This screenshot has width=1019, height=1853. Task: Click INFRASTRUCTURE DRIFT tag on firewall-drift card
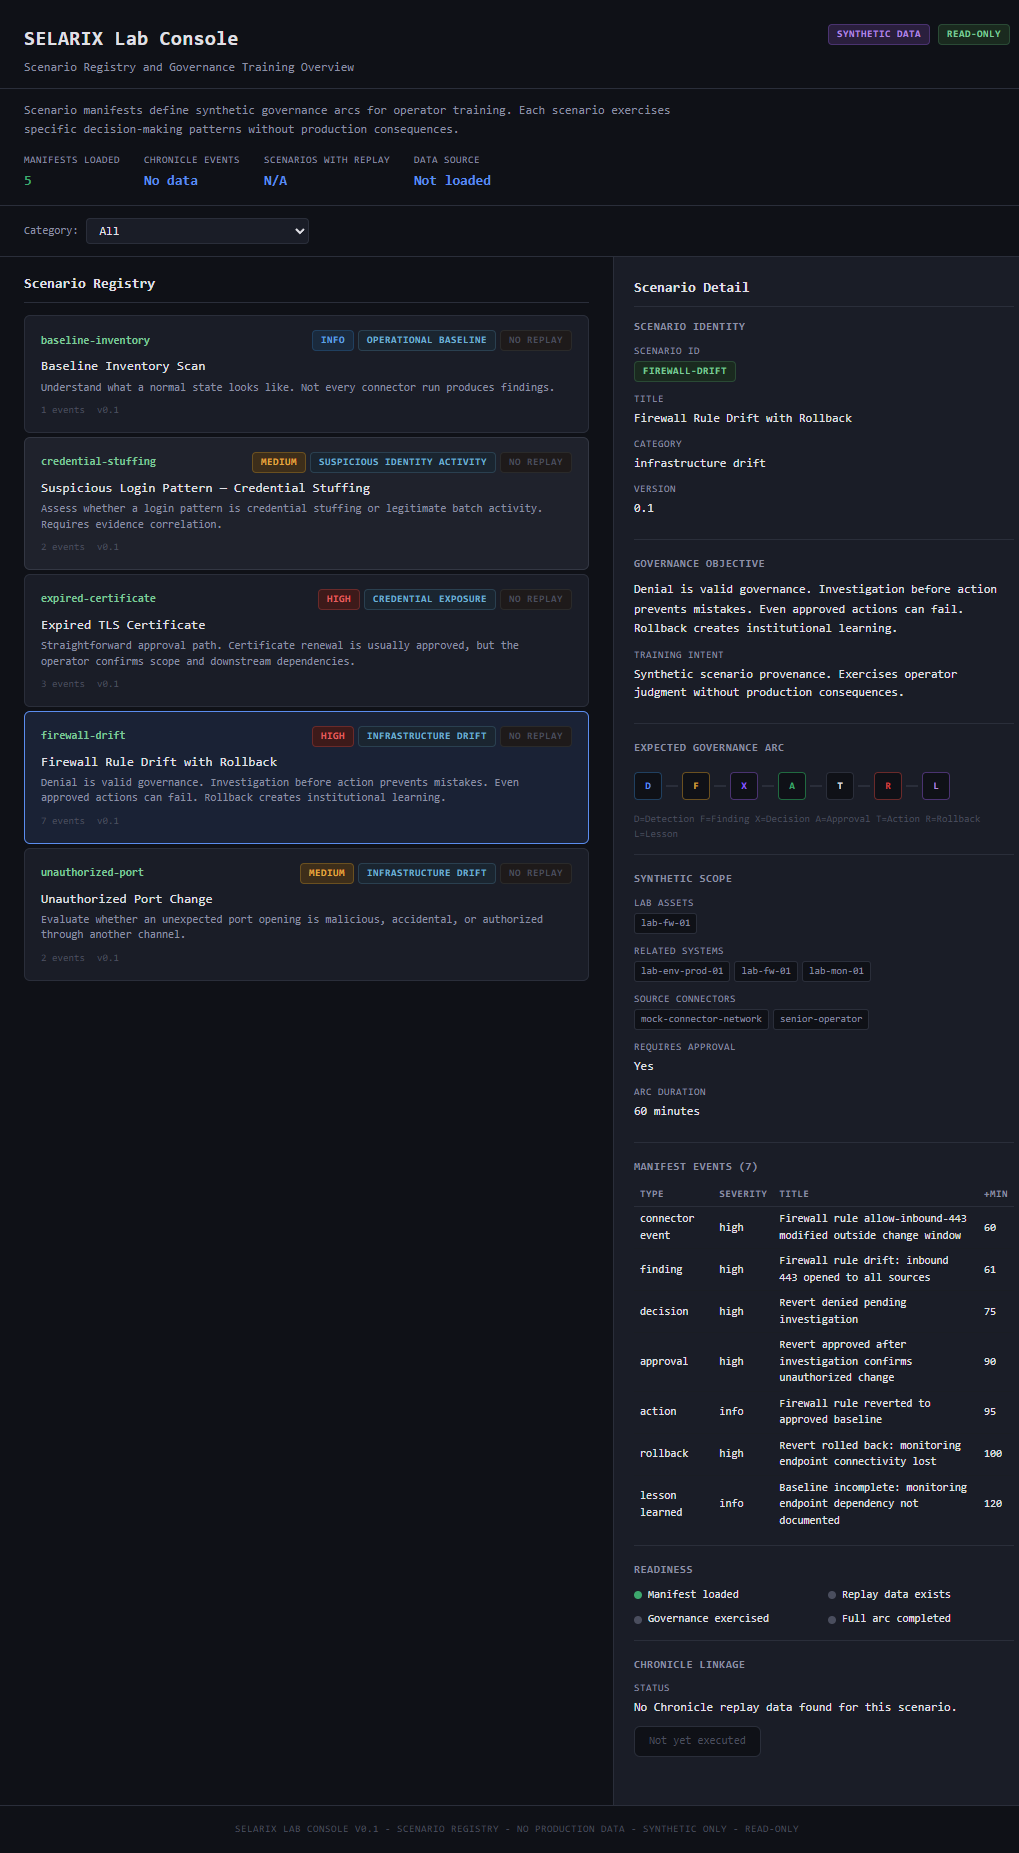pyautogui.click(x=427, y=736)
